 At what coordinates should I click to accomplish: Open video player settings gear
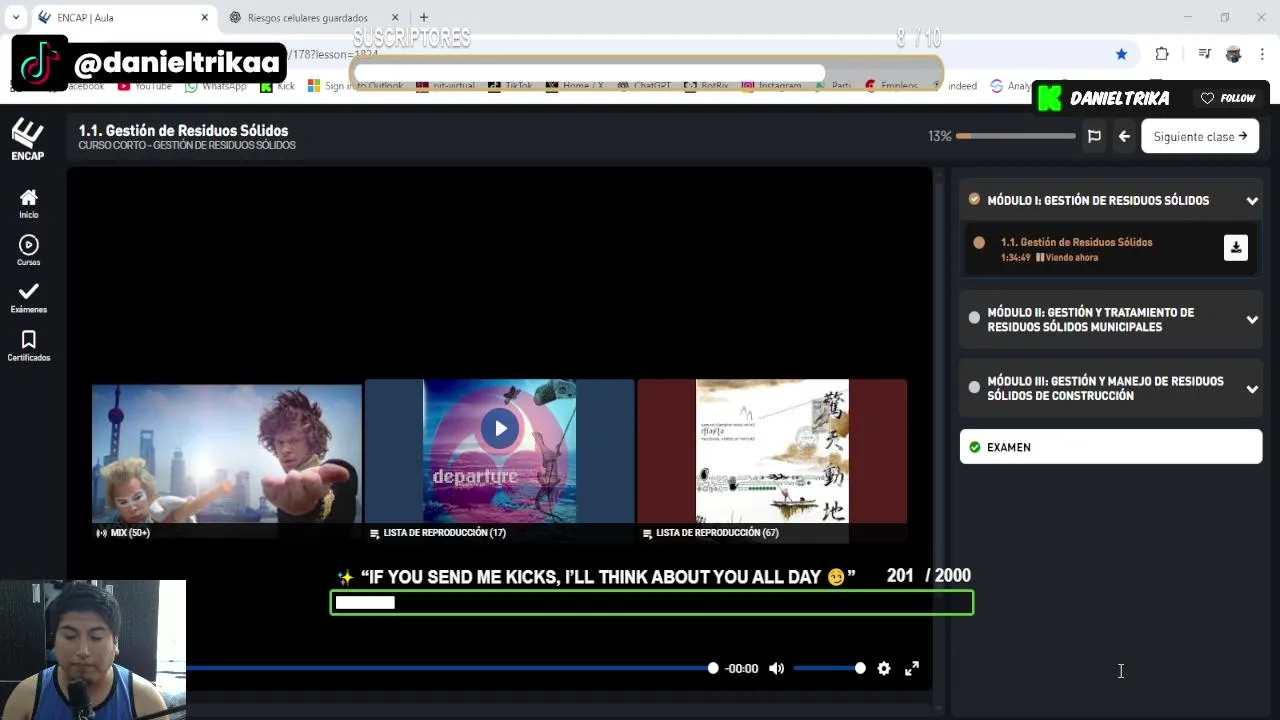click(884, 668)
